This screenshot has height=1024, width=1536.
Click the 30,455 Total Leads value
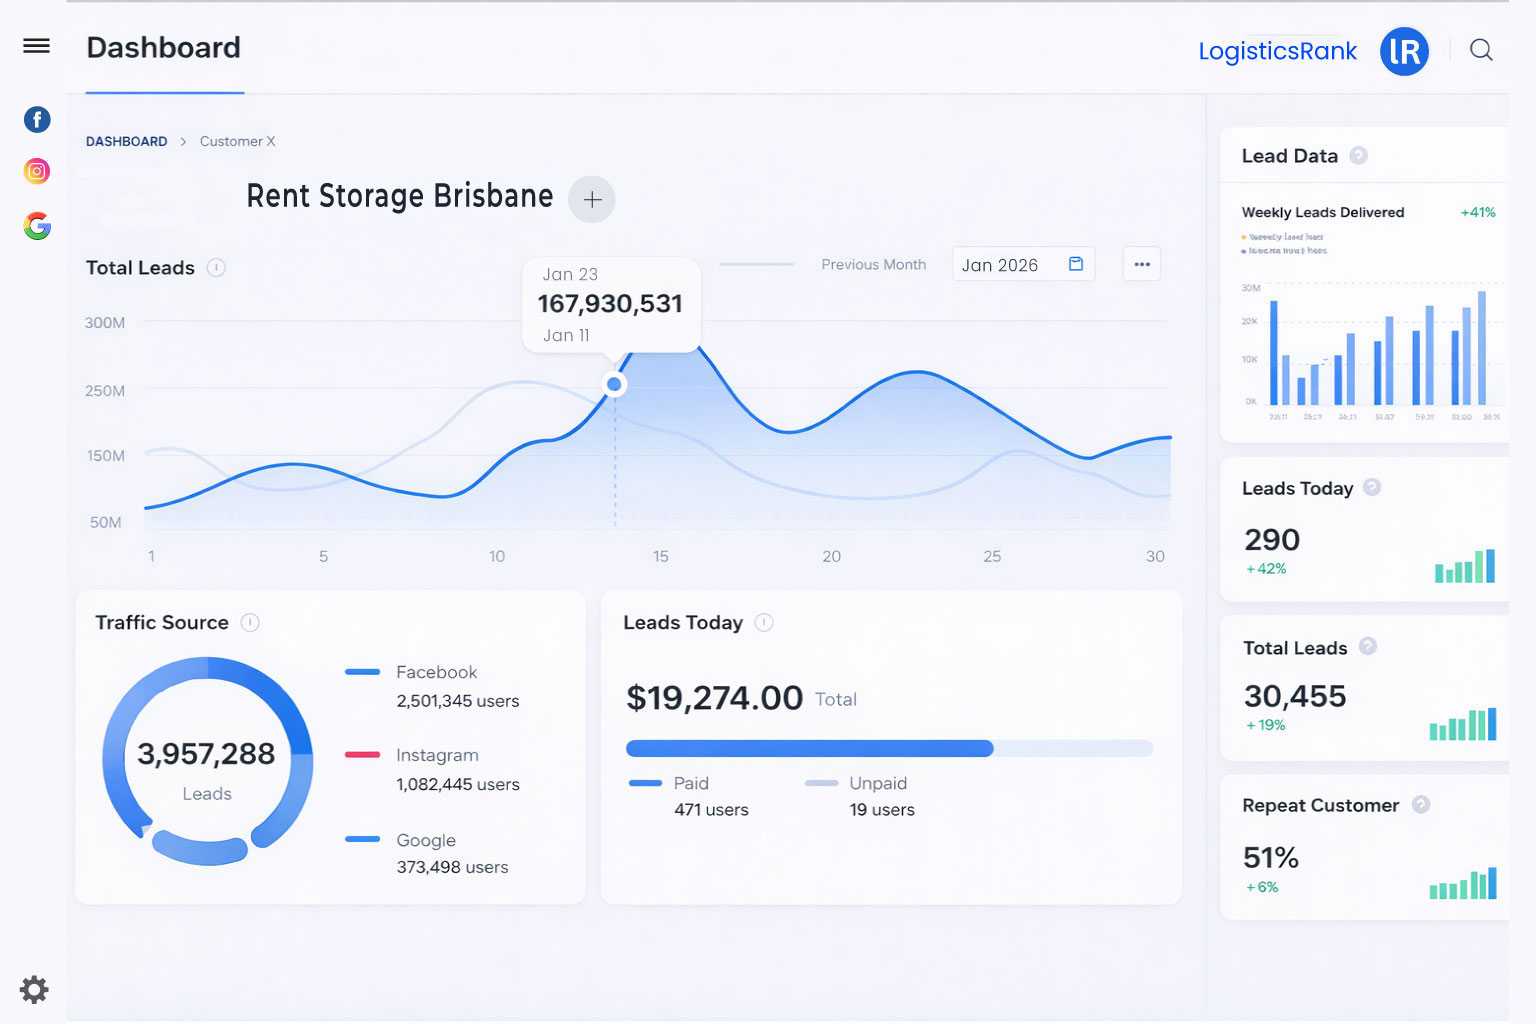click(1295, 696)
